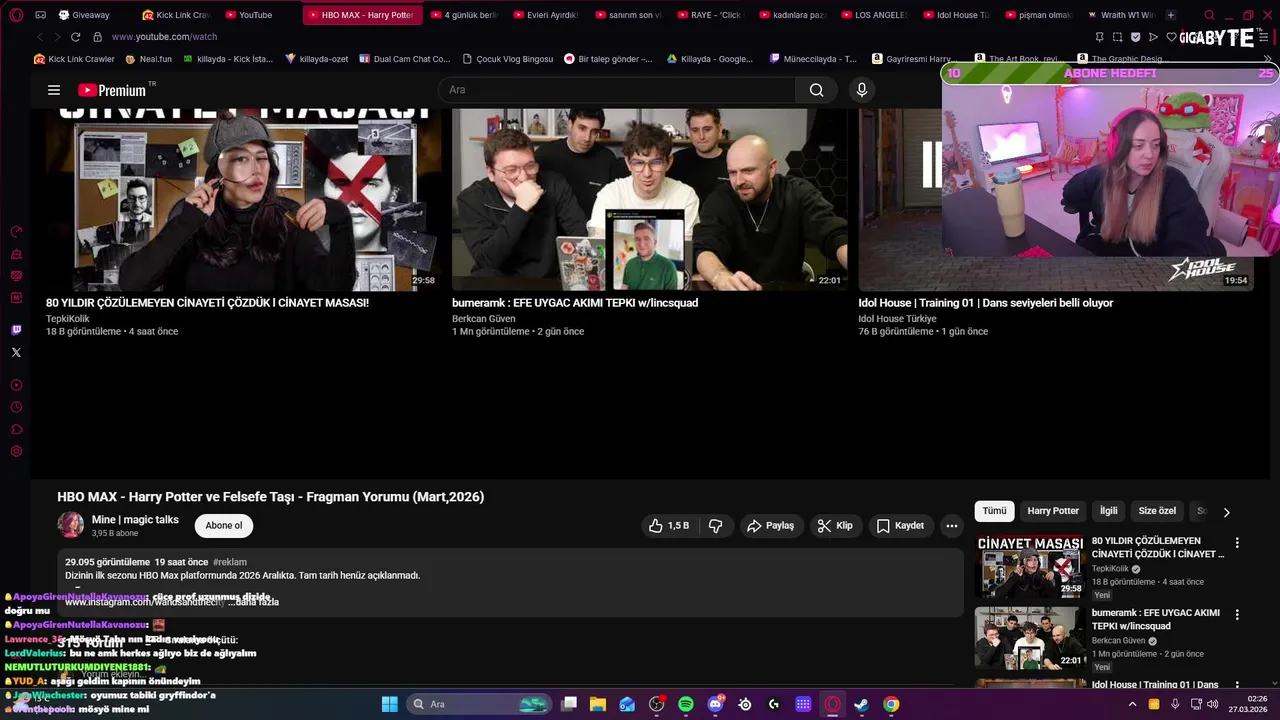Open the Windows Start menu
Image resolution: width=1280 pixels, height=720 pixels.
[390, 704]
